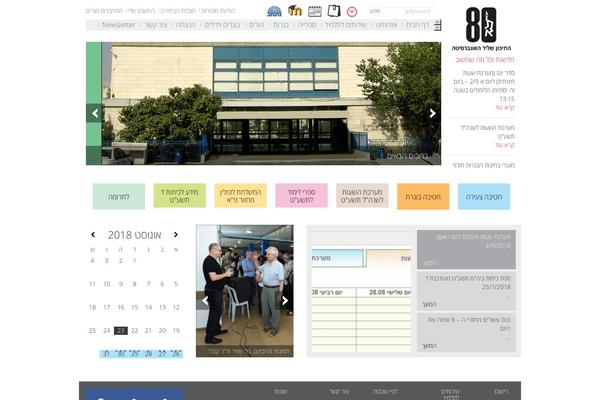Open the calendar icon in header
The image size is (600, 400).
pos(315,11)
